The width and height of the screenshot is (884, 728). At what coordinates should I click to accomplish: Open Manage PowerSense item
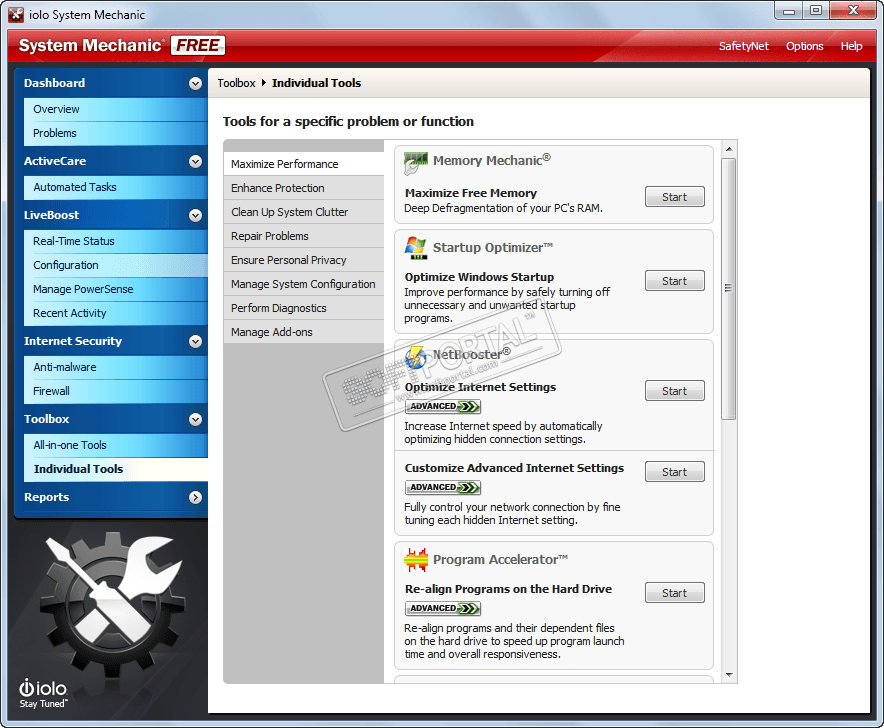click(116, 289)
